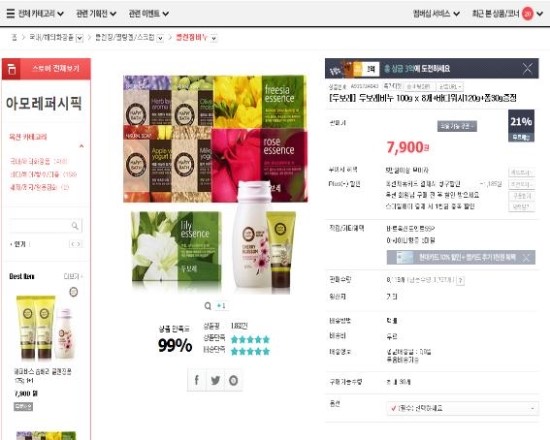Click the sidebar previous/next pager arrows

[75, 244]
